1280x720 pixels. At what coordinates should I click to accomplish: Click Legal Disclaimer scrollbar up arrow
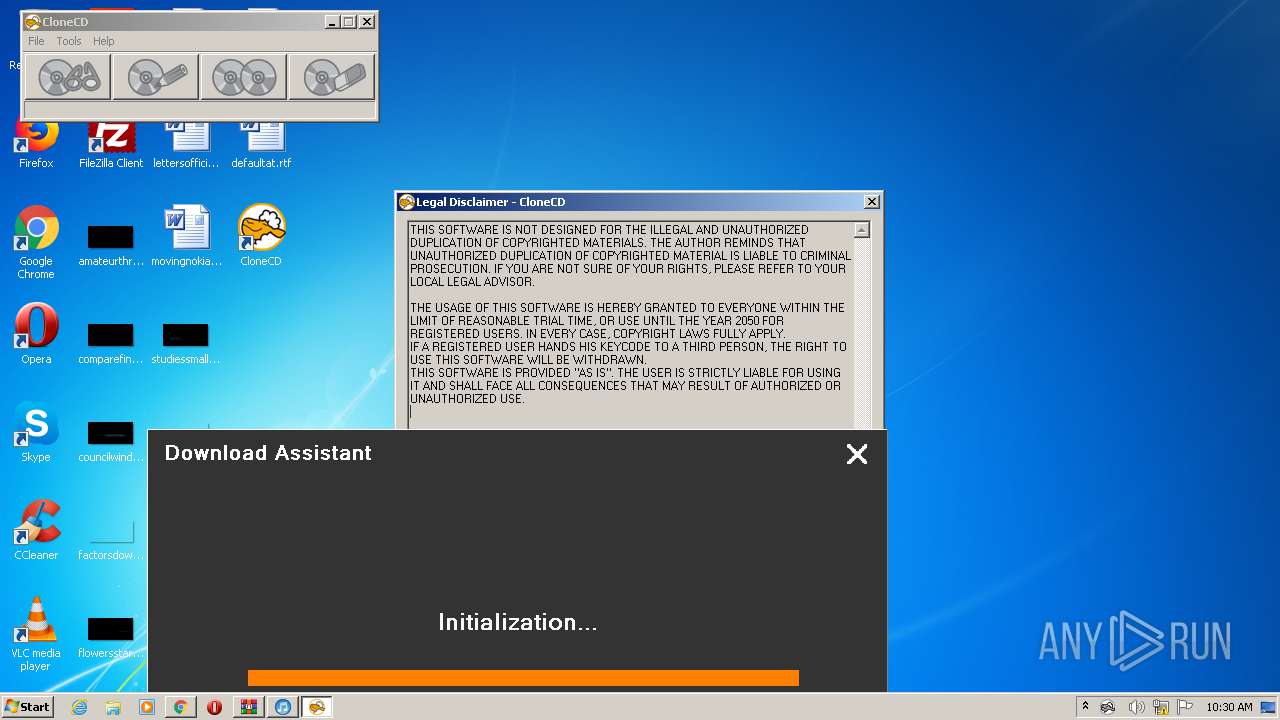pos(862,230)
